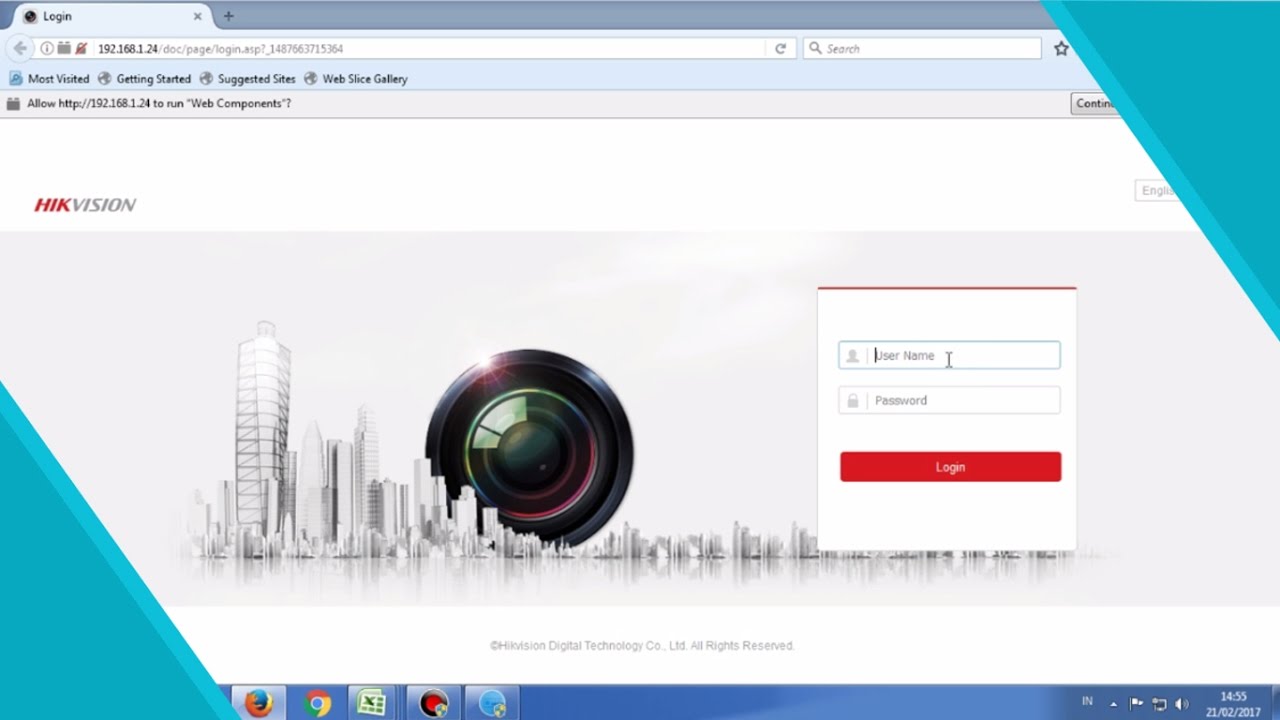Screen dimensions: 1280x720
Task: Click the crossed-out lock insecure connection icon
Action: [x=81, y=48]
